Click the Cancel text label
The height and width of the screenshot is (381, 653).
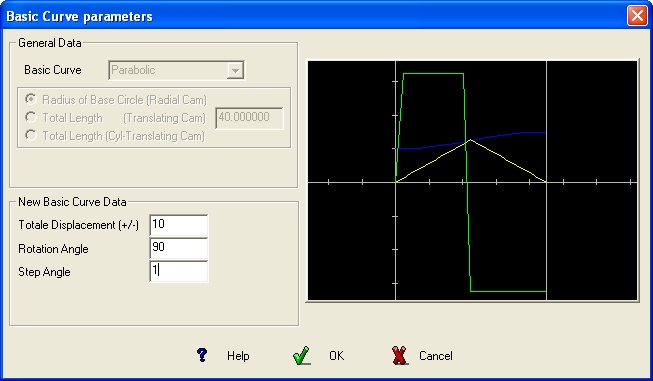click(436, 356)
